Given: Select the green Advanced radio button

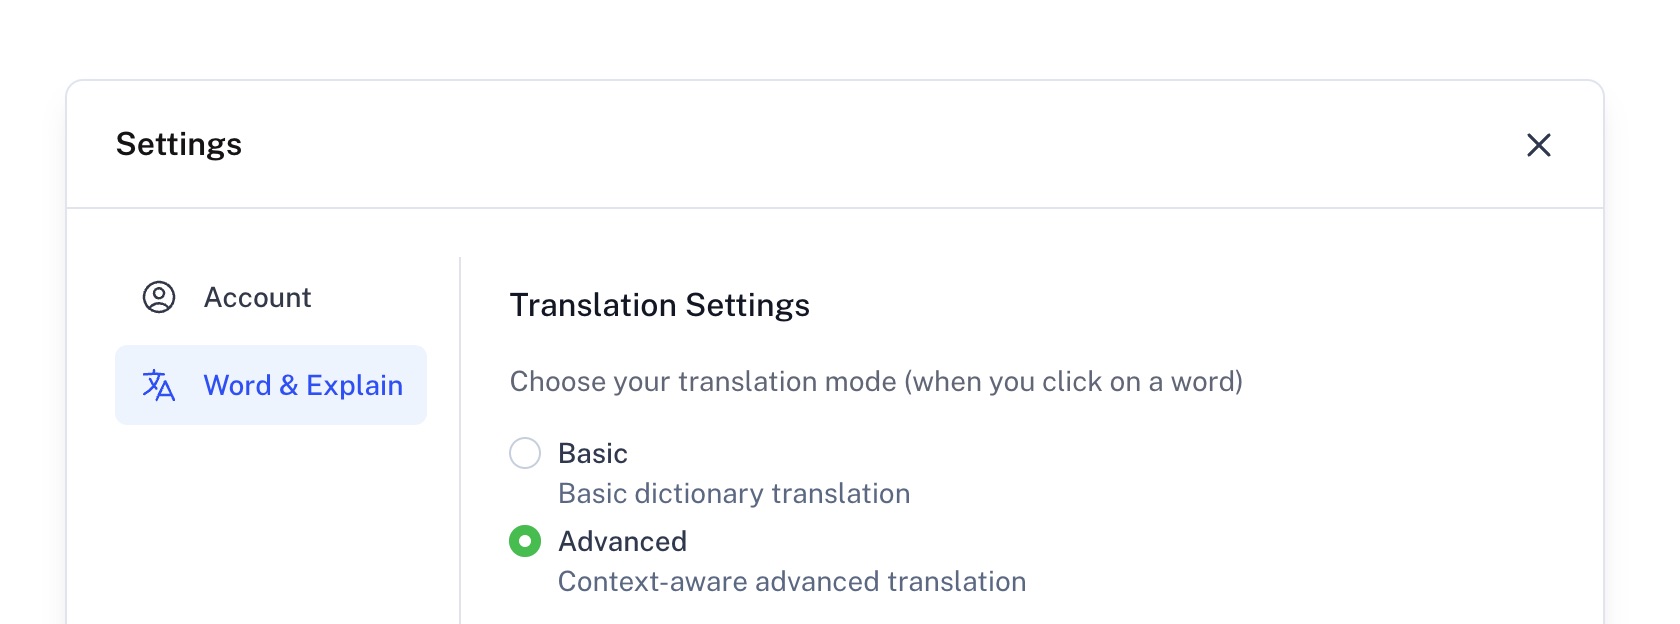Looking at the screenshot, I should (x=525, y=541).
